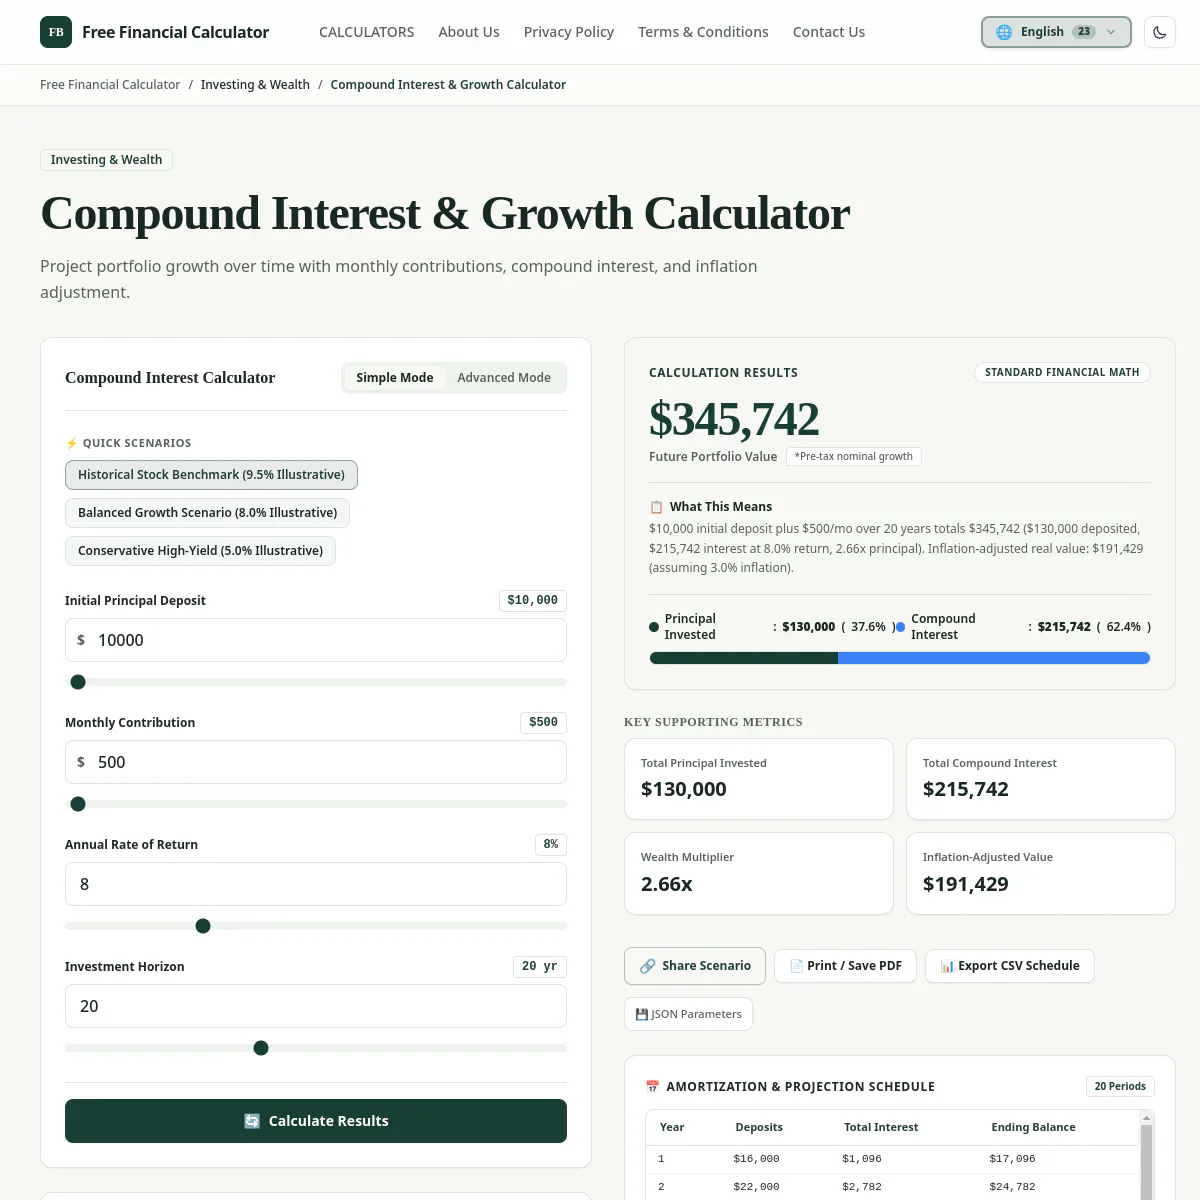Screen dimensions: 1200x1200
Task: Click the $17,096 ending balance cell
Action: click(1012, 1159)
